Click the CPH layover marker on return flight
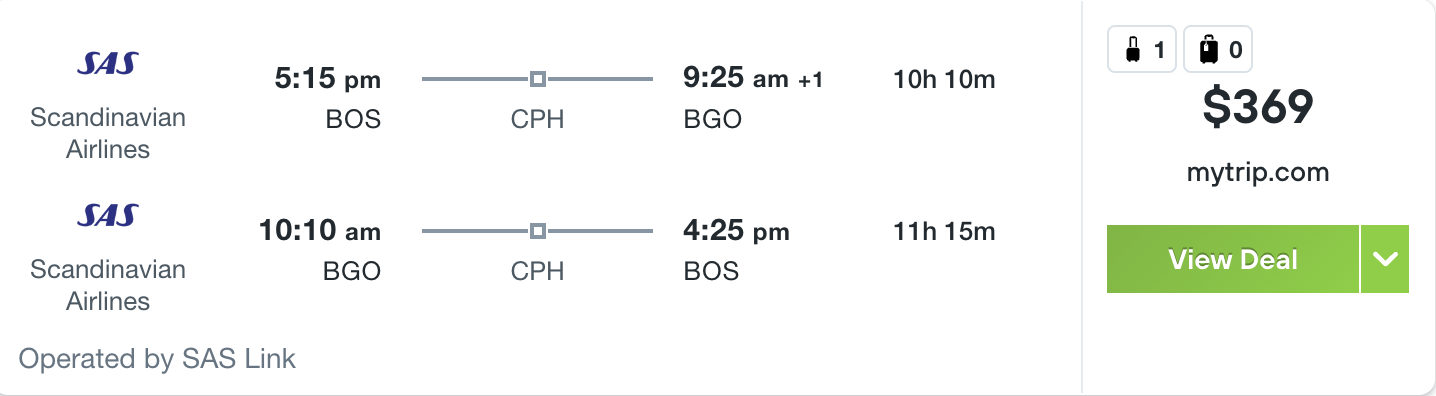Screen dimensions: 1436x396 click(x=538, y=231)
